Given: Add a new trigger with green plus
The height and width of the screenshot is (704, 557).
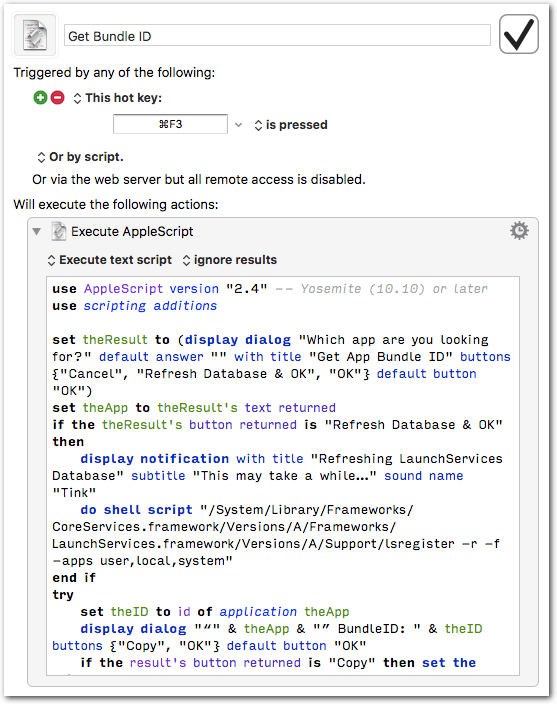Looking at the screenshot, I should (x=40, y=97).
